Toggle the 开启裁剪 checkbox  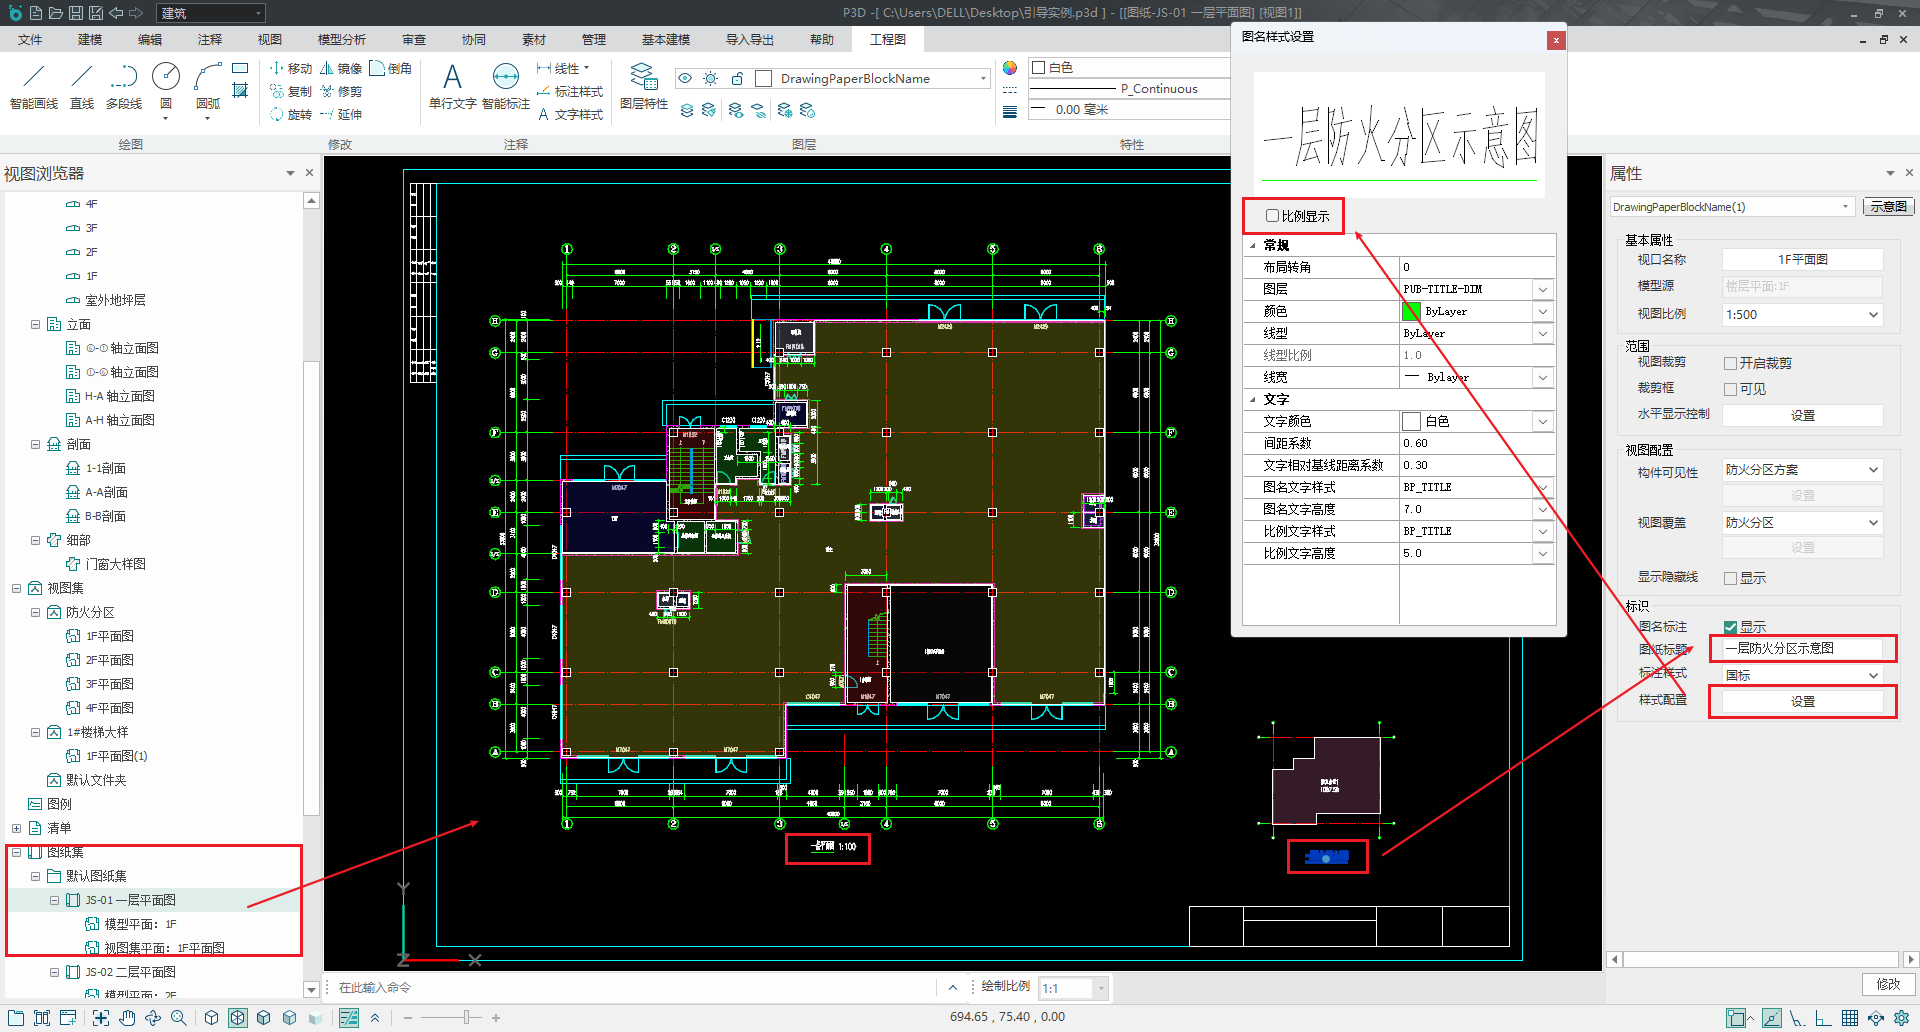point(1730,363)
